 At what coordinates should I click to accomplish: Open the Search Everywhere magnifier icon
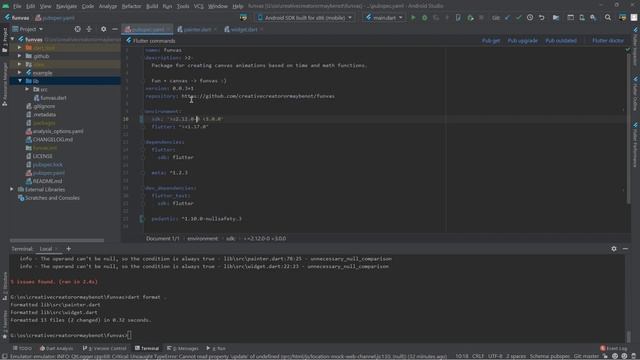[608, 18]
